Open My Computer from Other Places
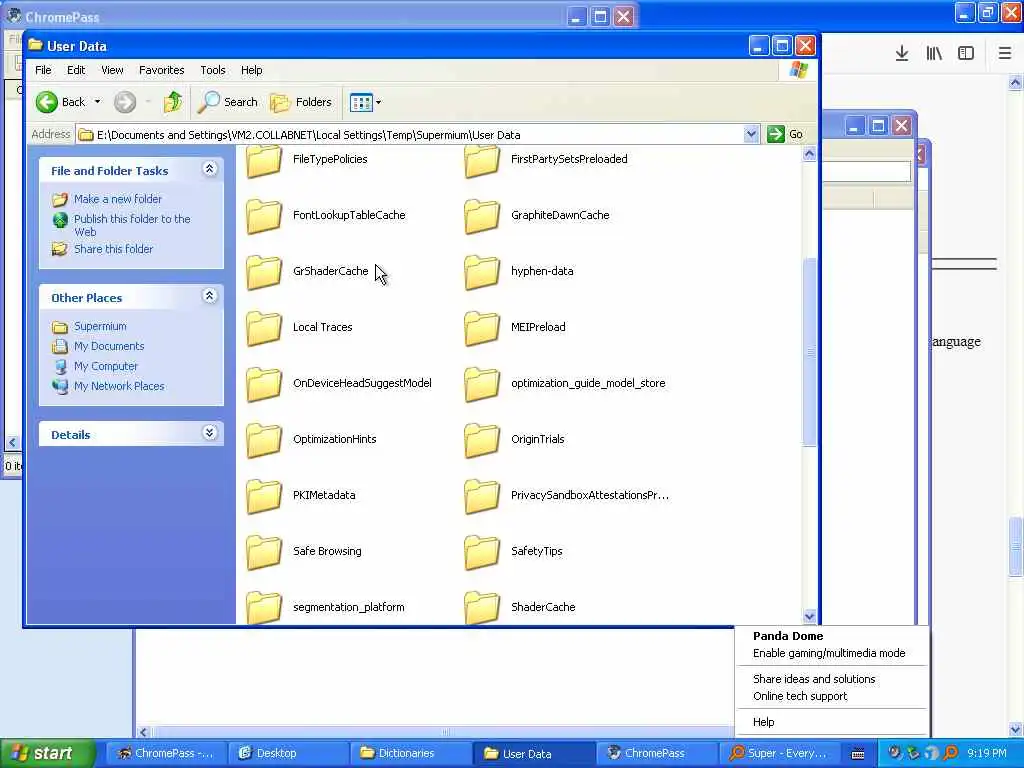Image resolution: width=1024 pixels, height=768 pixels. (106, 366)
